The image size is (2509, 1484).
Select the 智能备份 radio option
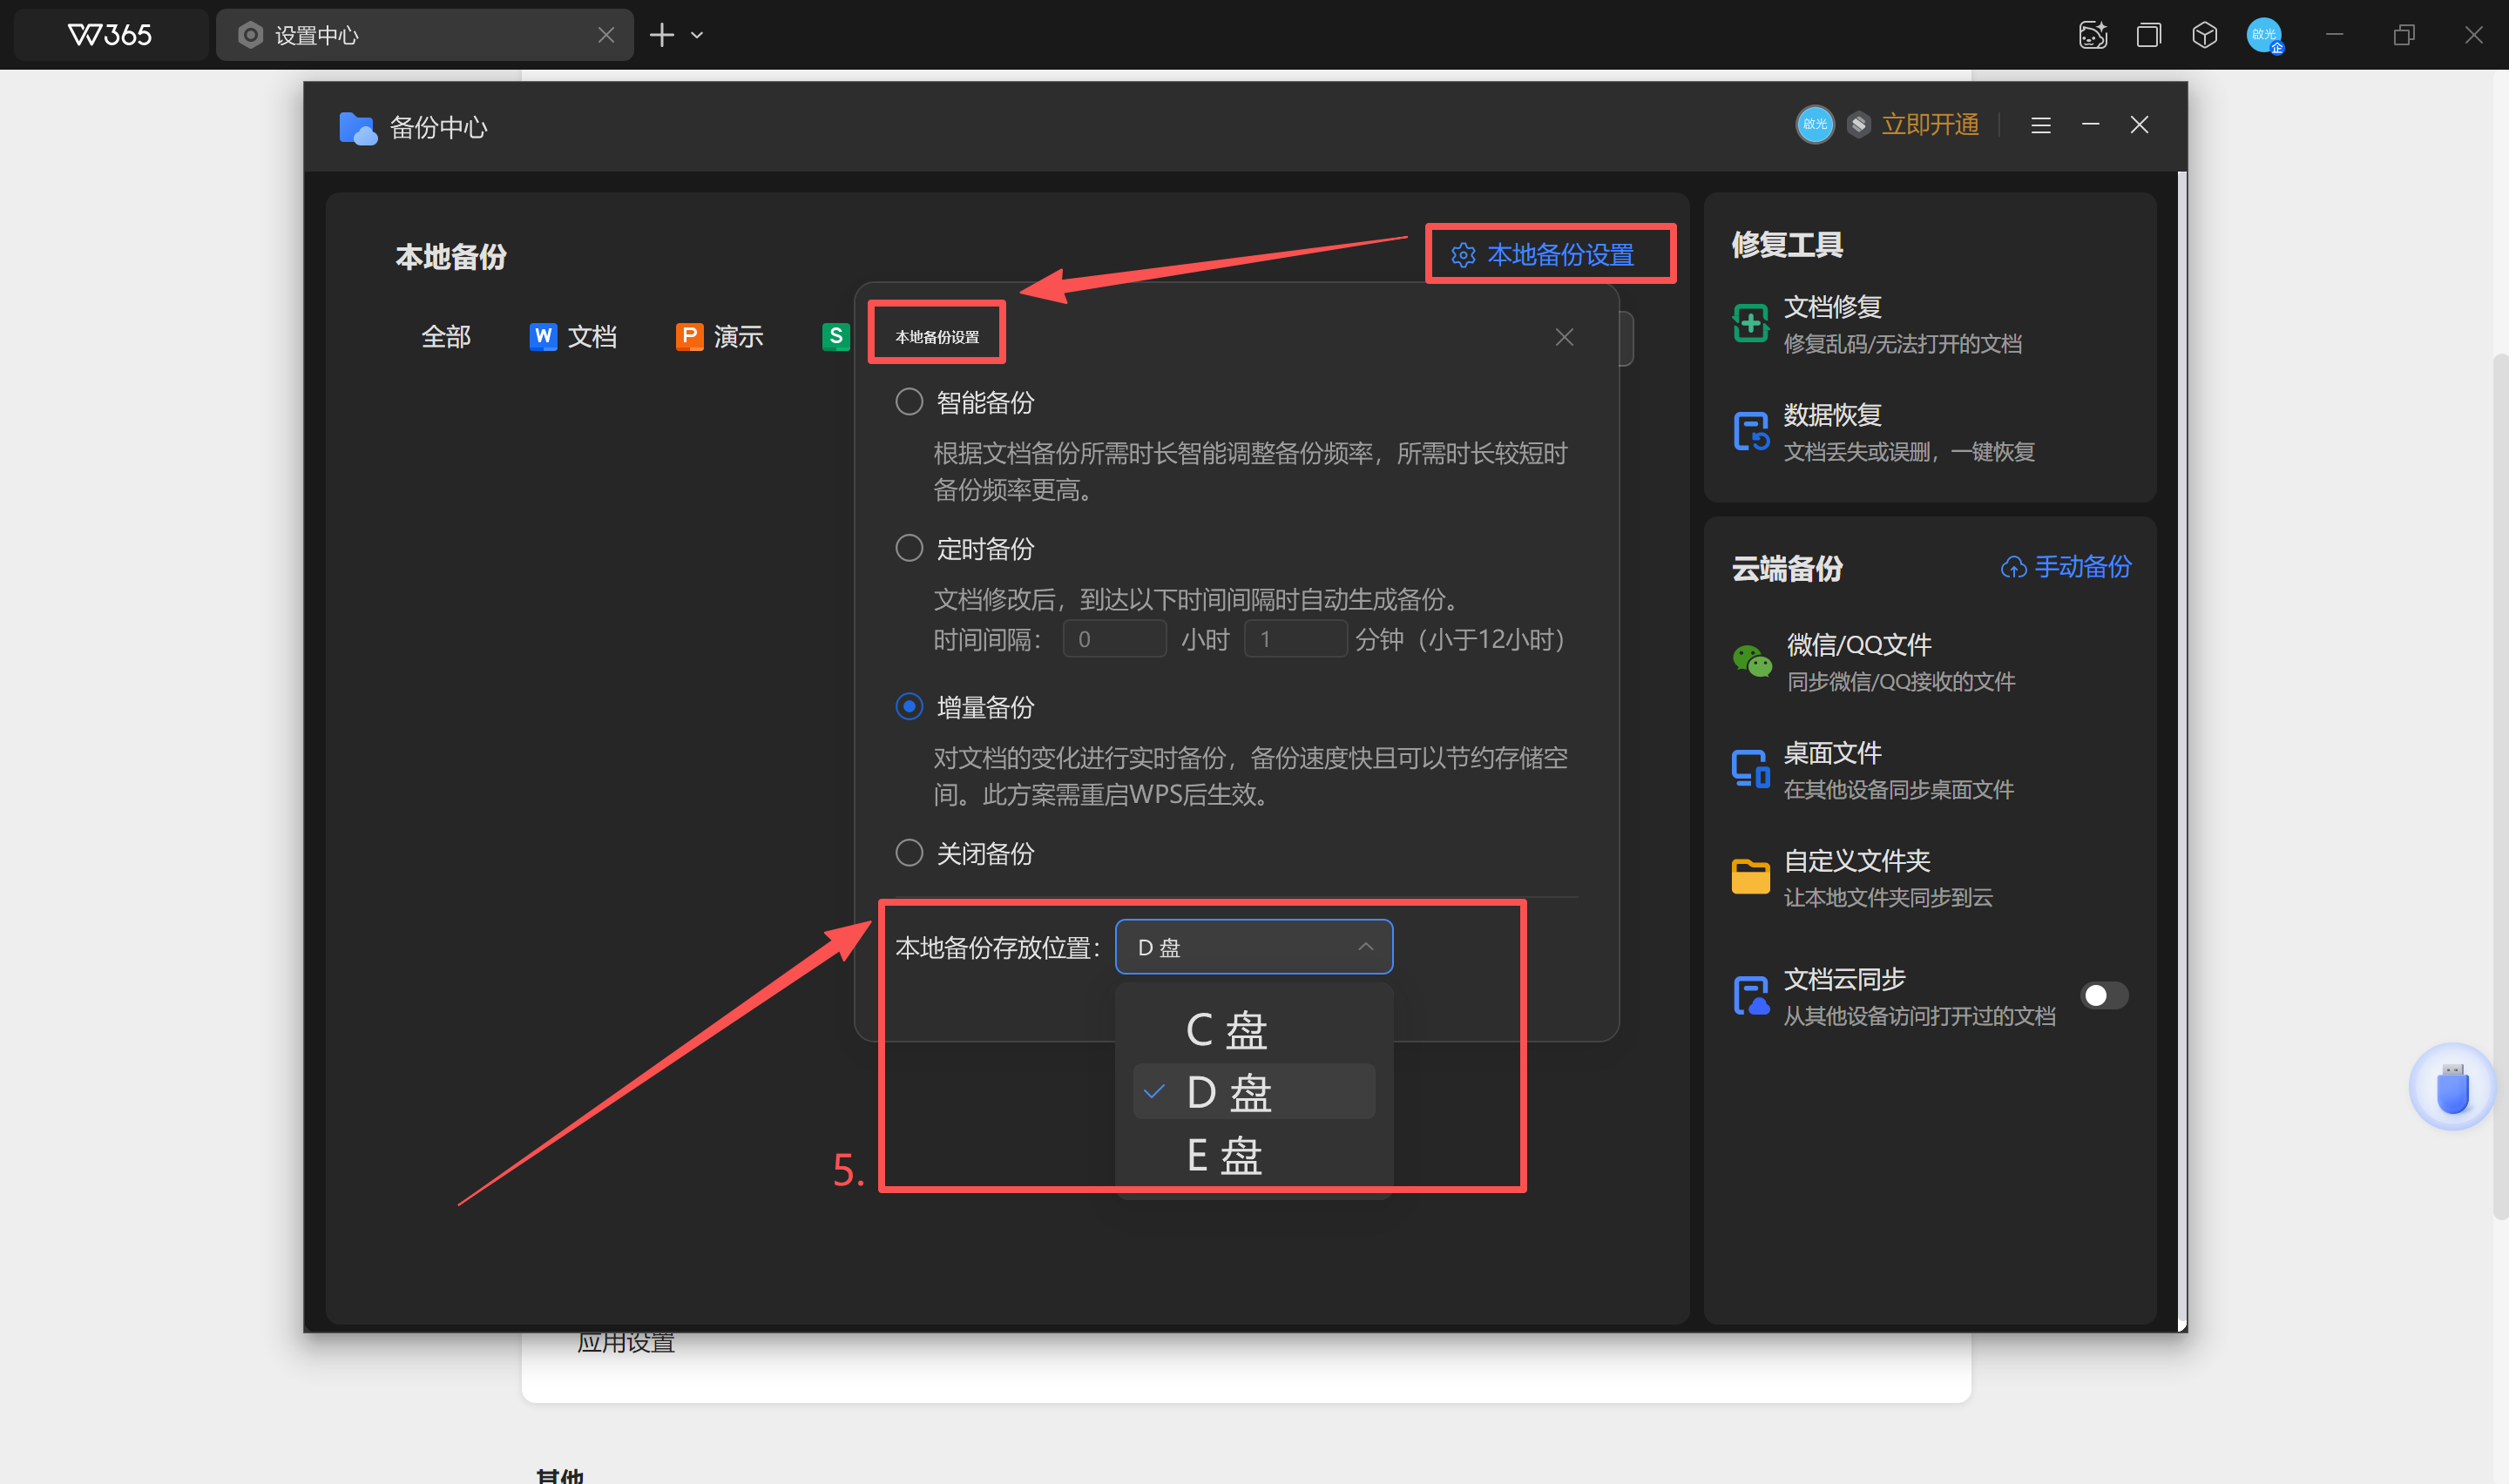908,401
